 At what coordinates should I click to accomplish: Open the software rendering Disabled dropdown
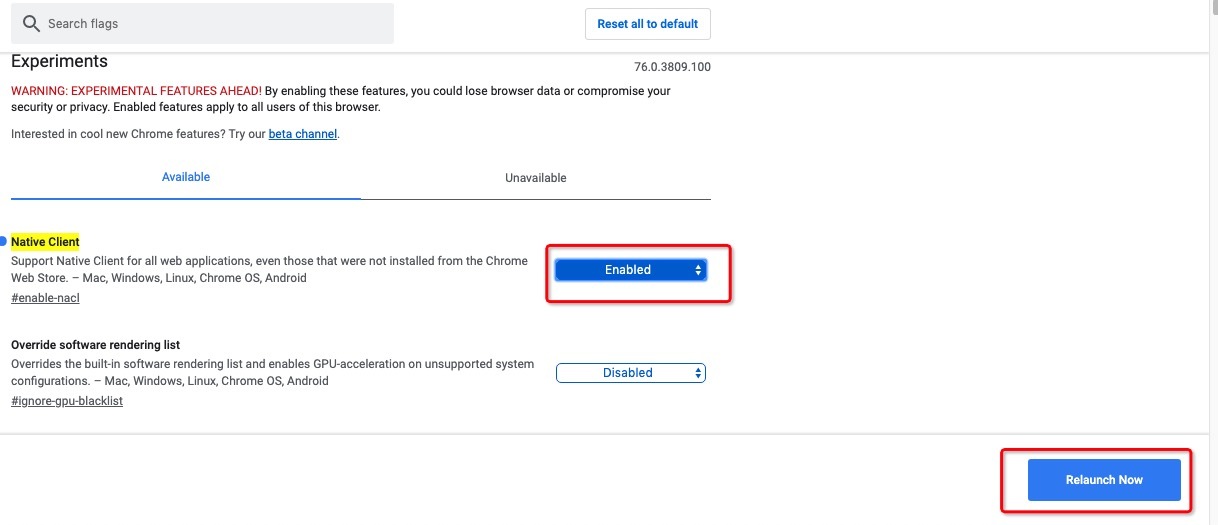click(631, 373)
